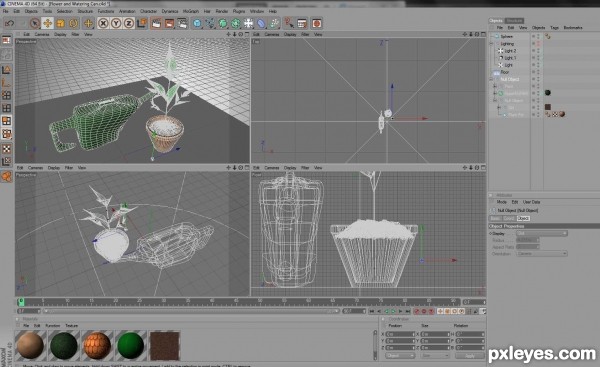This screenshot has width=600, height=367.
Task: Click the brown sphere texture tag on the last object row
Action: tap(562, 114)
